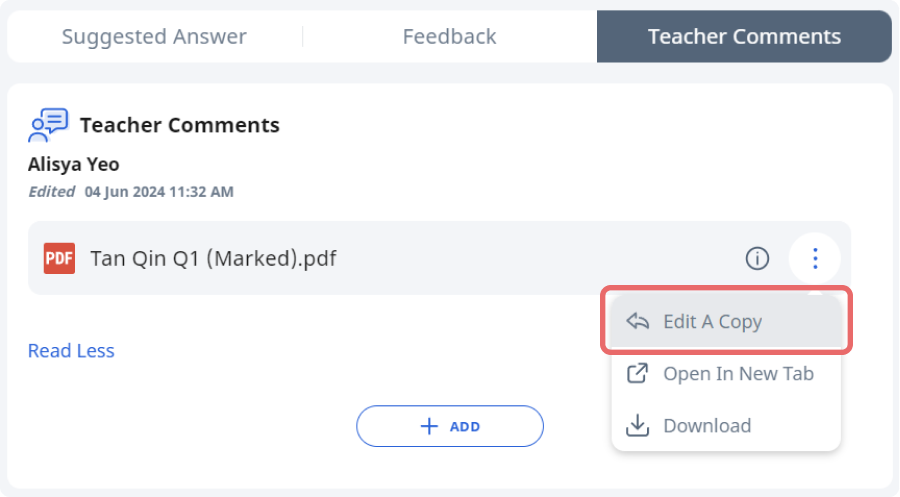Select Edit A Copy from the menu
The height and width of the screenshot is (497, 900).
726,321
